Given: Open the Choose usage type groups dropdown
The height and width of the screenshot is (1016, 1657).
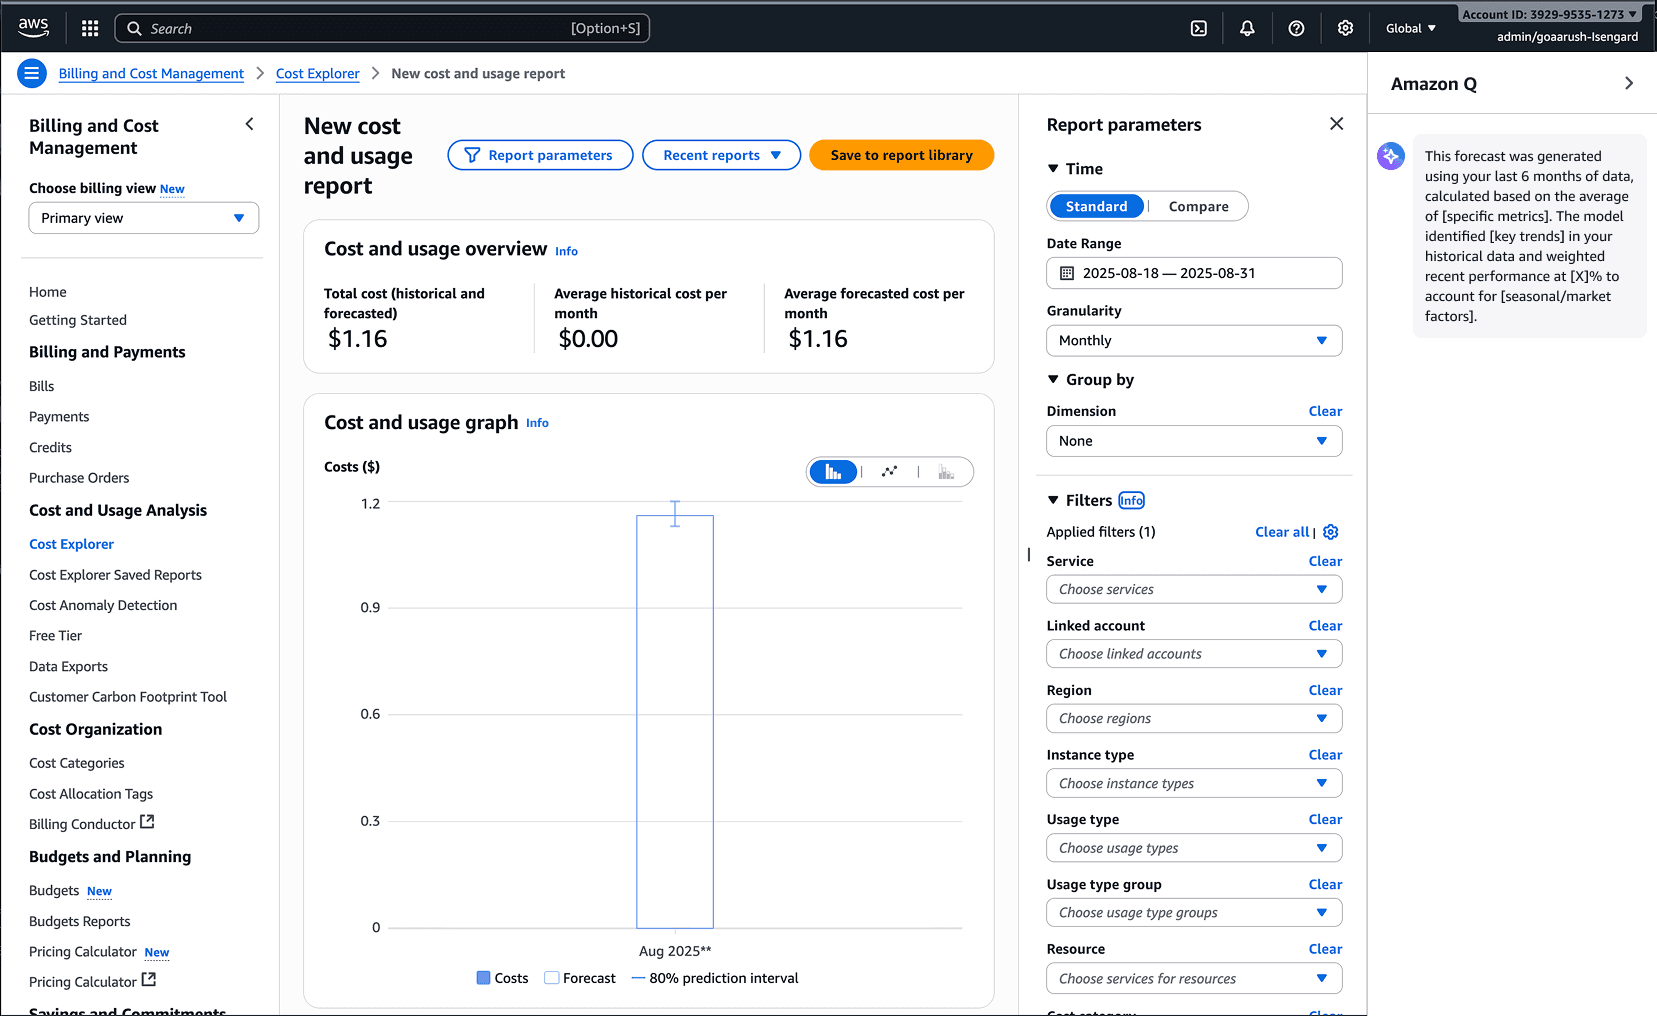Looking at the screenshot, I should [1194, 913].
